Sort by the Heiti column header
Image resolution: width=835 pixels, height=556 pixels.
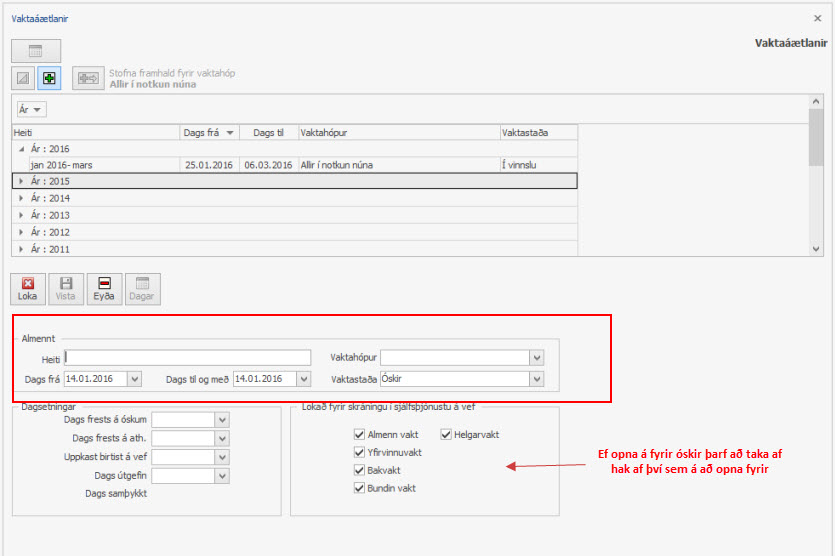click(x=96, y=133)
